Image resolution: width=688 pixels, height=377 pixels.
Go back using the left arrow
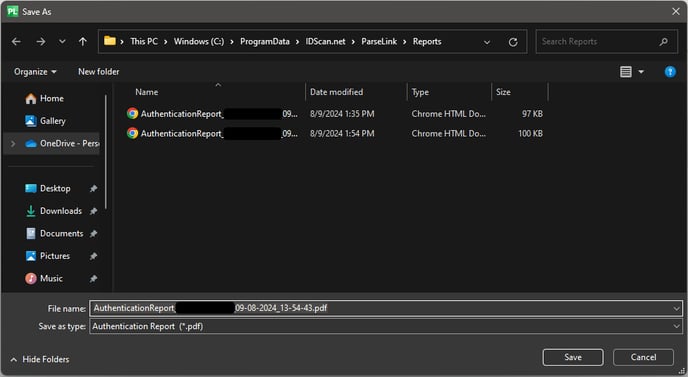coord(16,42)
